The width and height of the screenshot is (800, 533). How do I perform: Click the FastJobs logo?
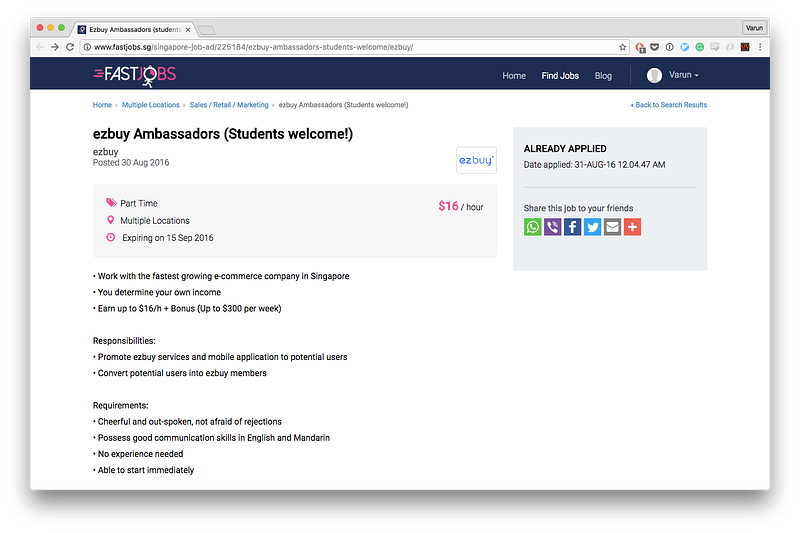[x=135, y=75]
